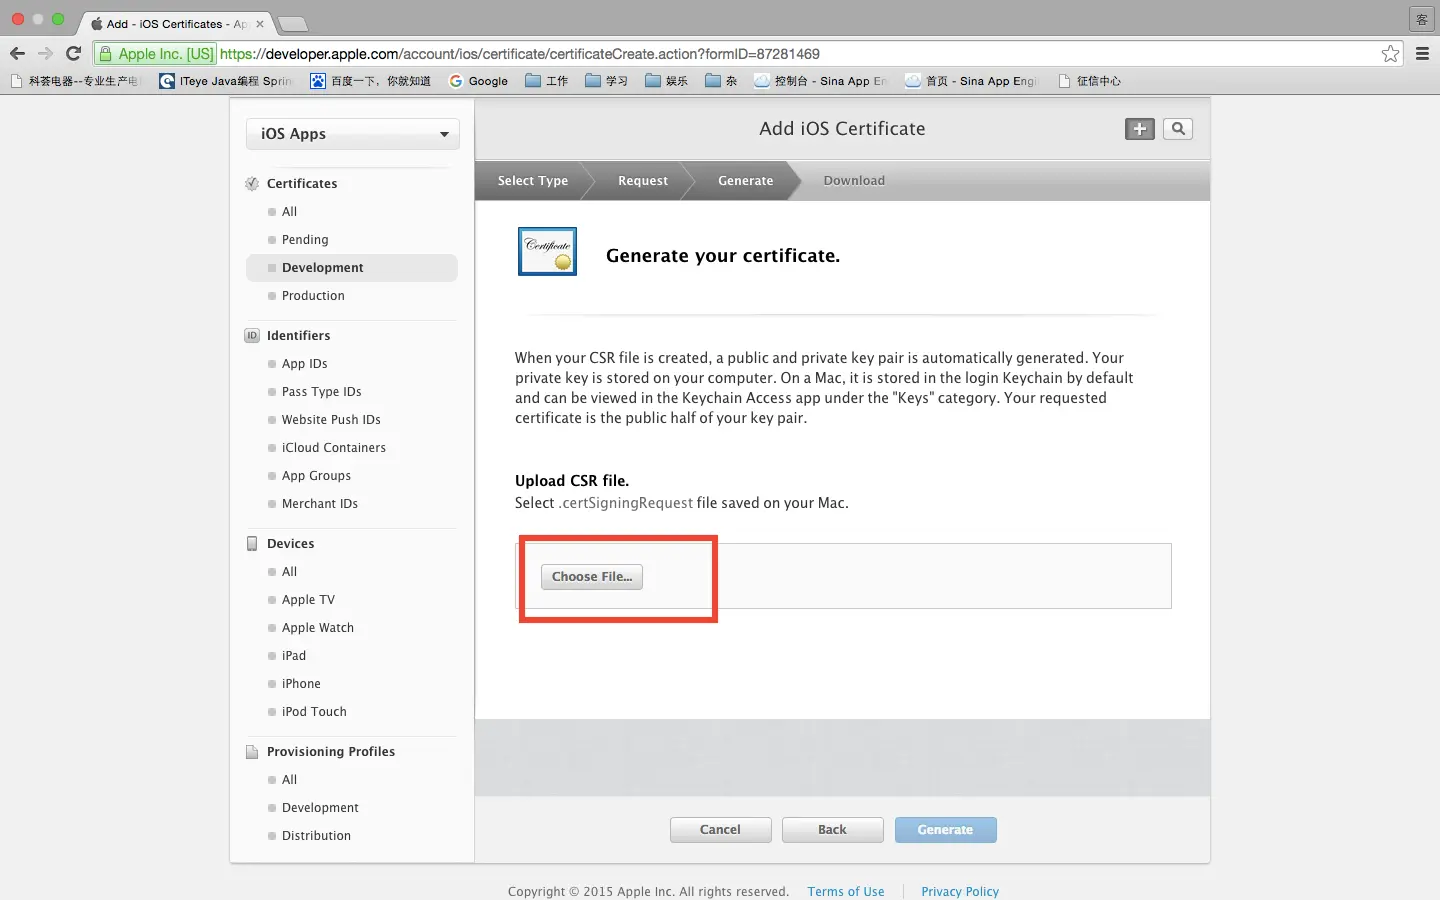This screenshot has height=900, width=1440.
Task: Click the browser address bar URL
Action: pyautogui.click(x=520, y=54)
